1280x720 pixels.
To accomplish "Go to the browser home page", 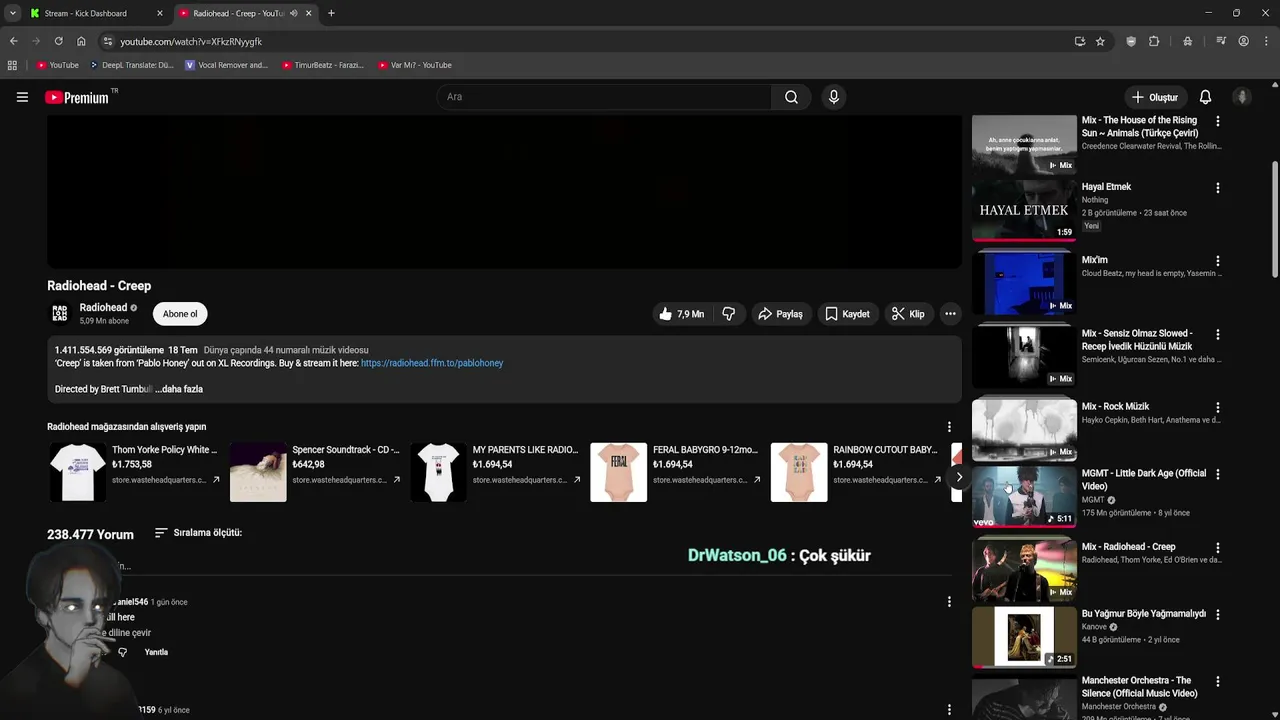I will point(81,41).
